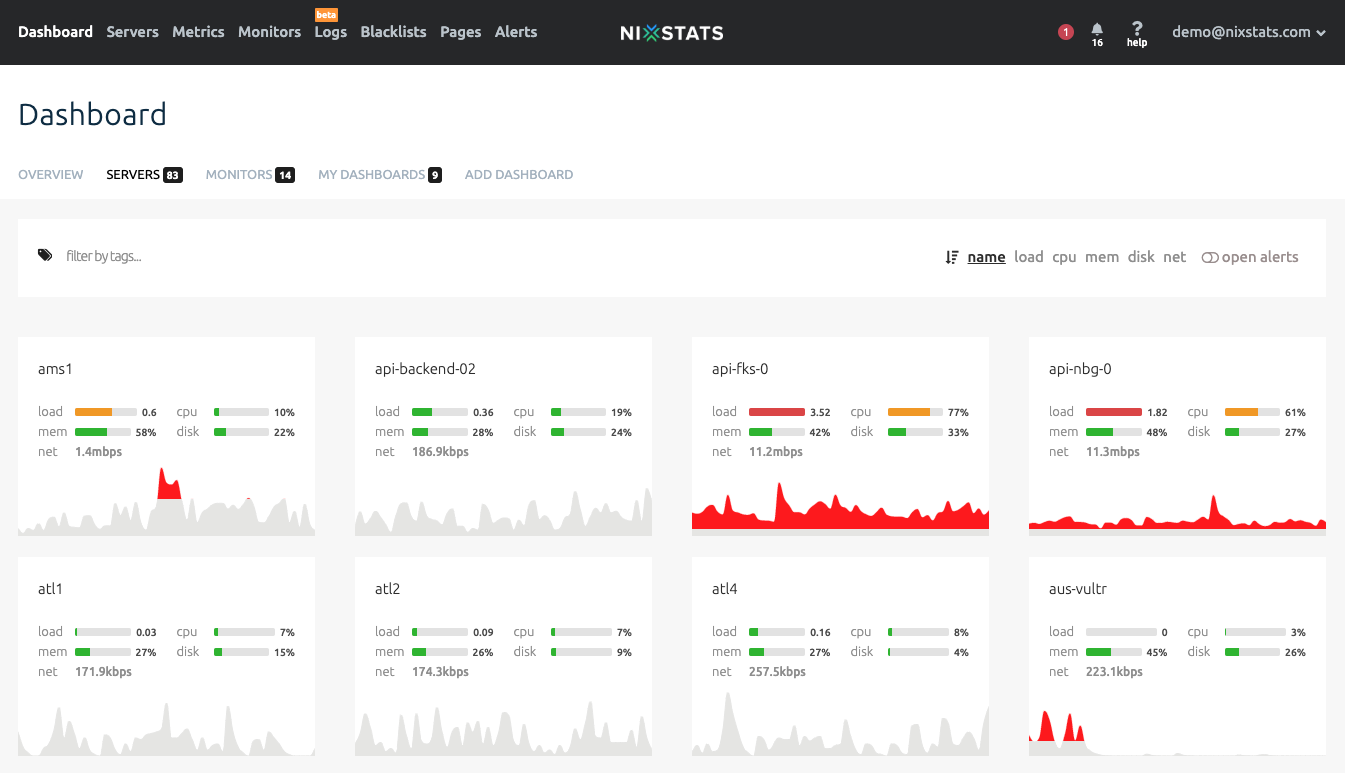The width and height of the screenshot is (1345, 773).
Task: Open the My Dashboards tab list
Action: point(371,175)
